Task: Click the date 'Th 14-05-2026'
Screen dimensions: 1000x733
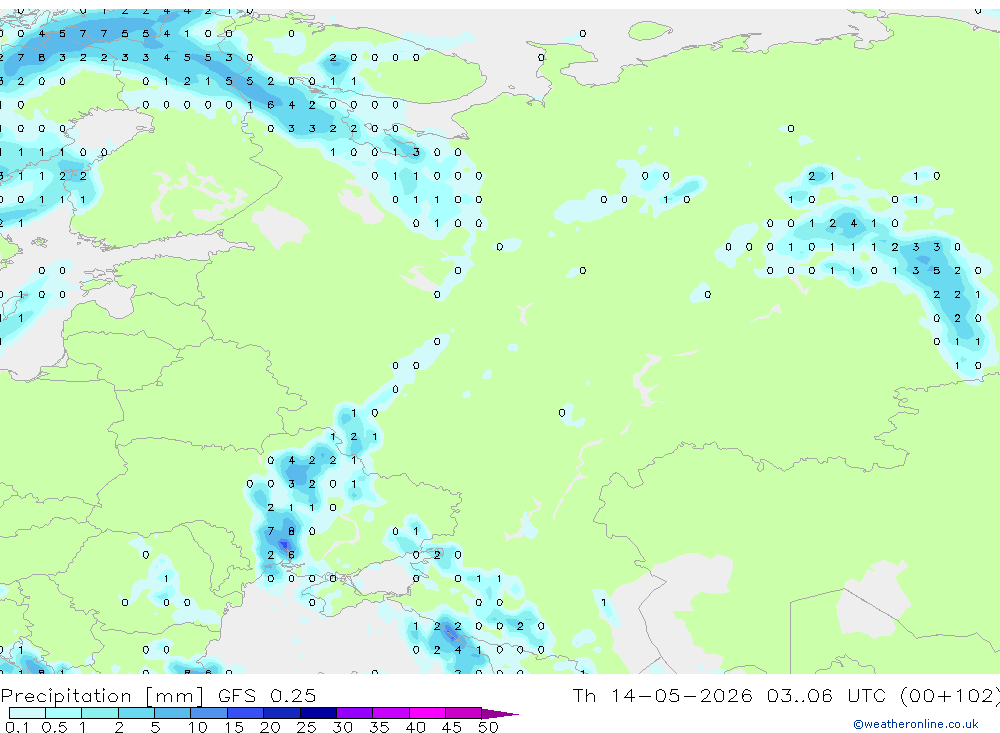Action: click(662, 695)
